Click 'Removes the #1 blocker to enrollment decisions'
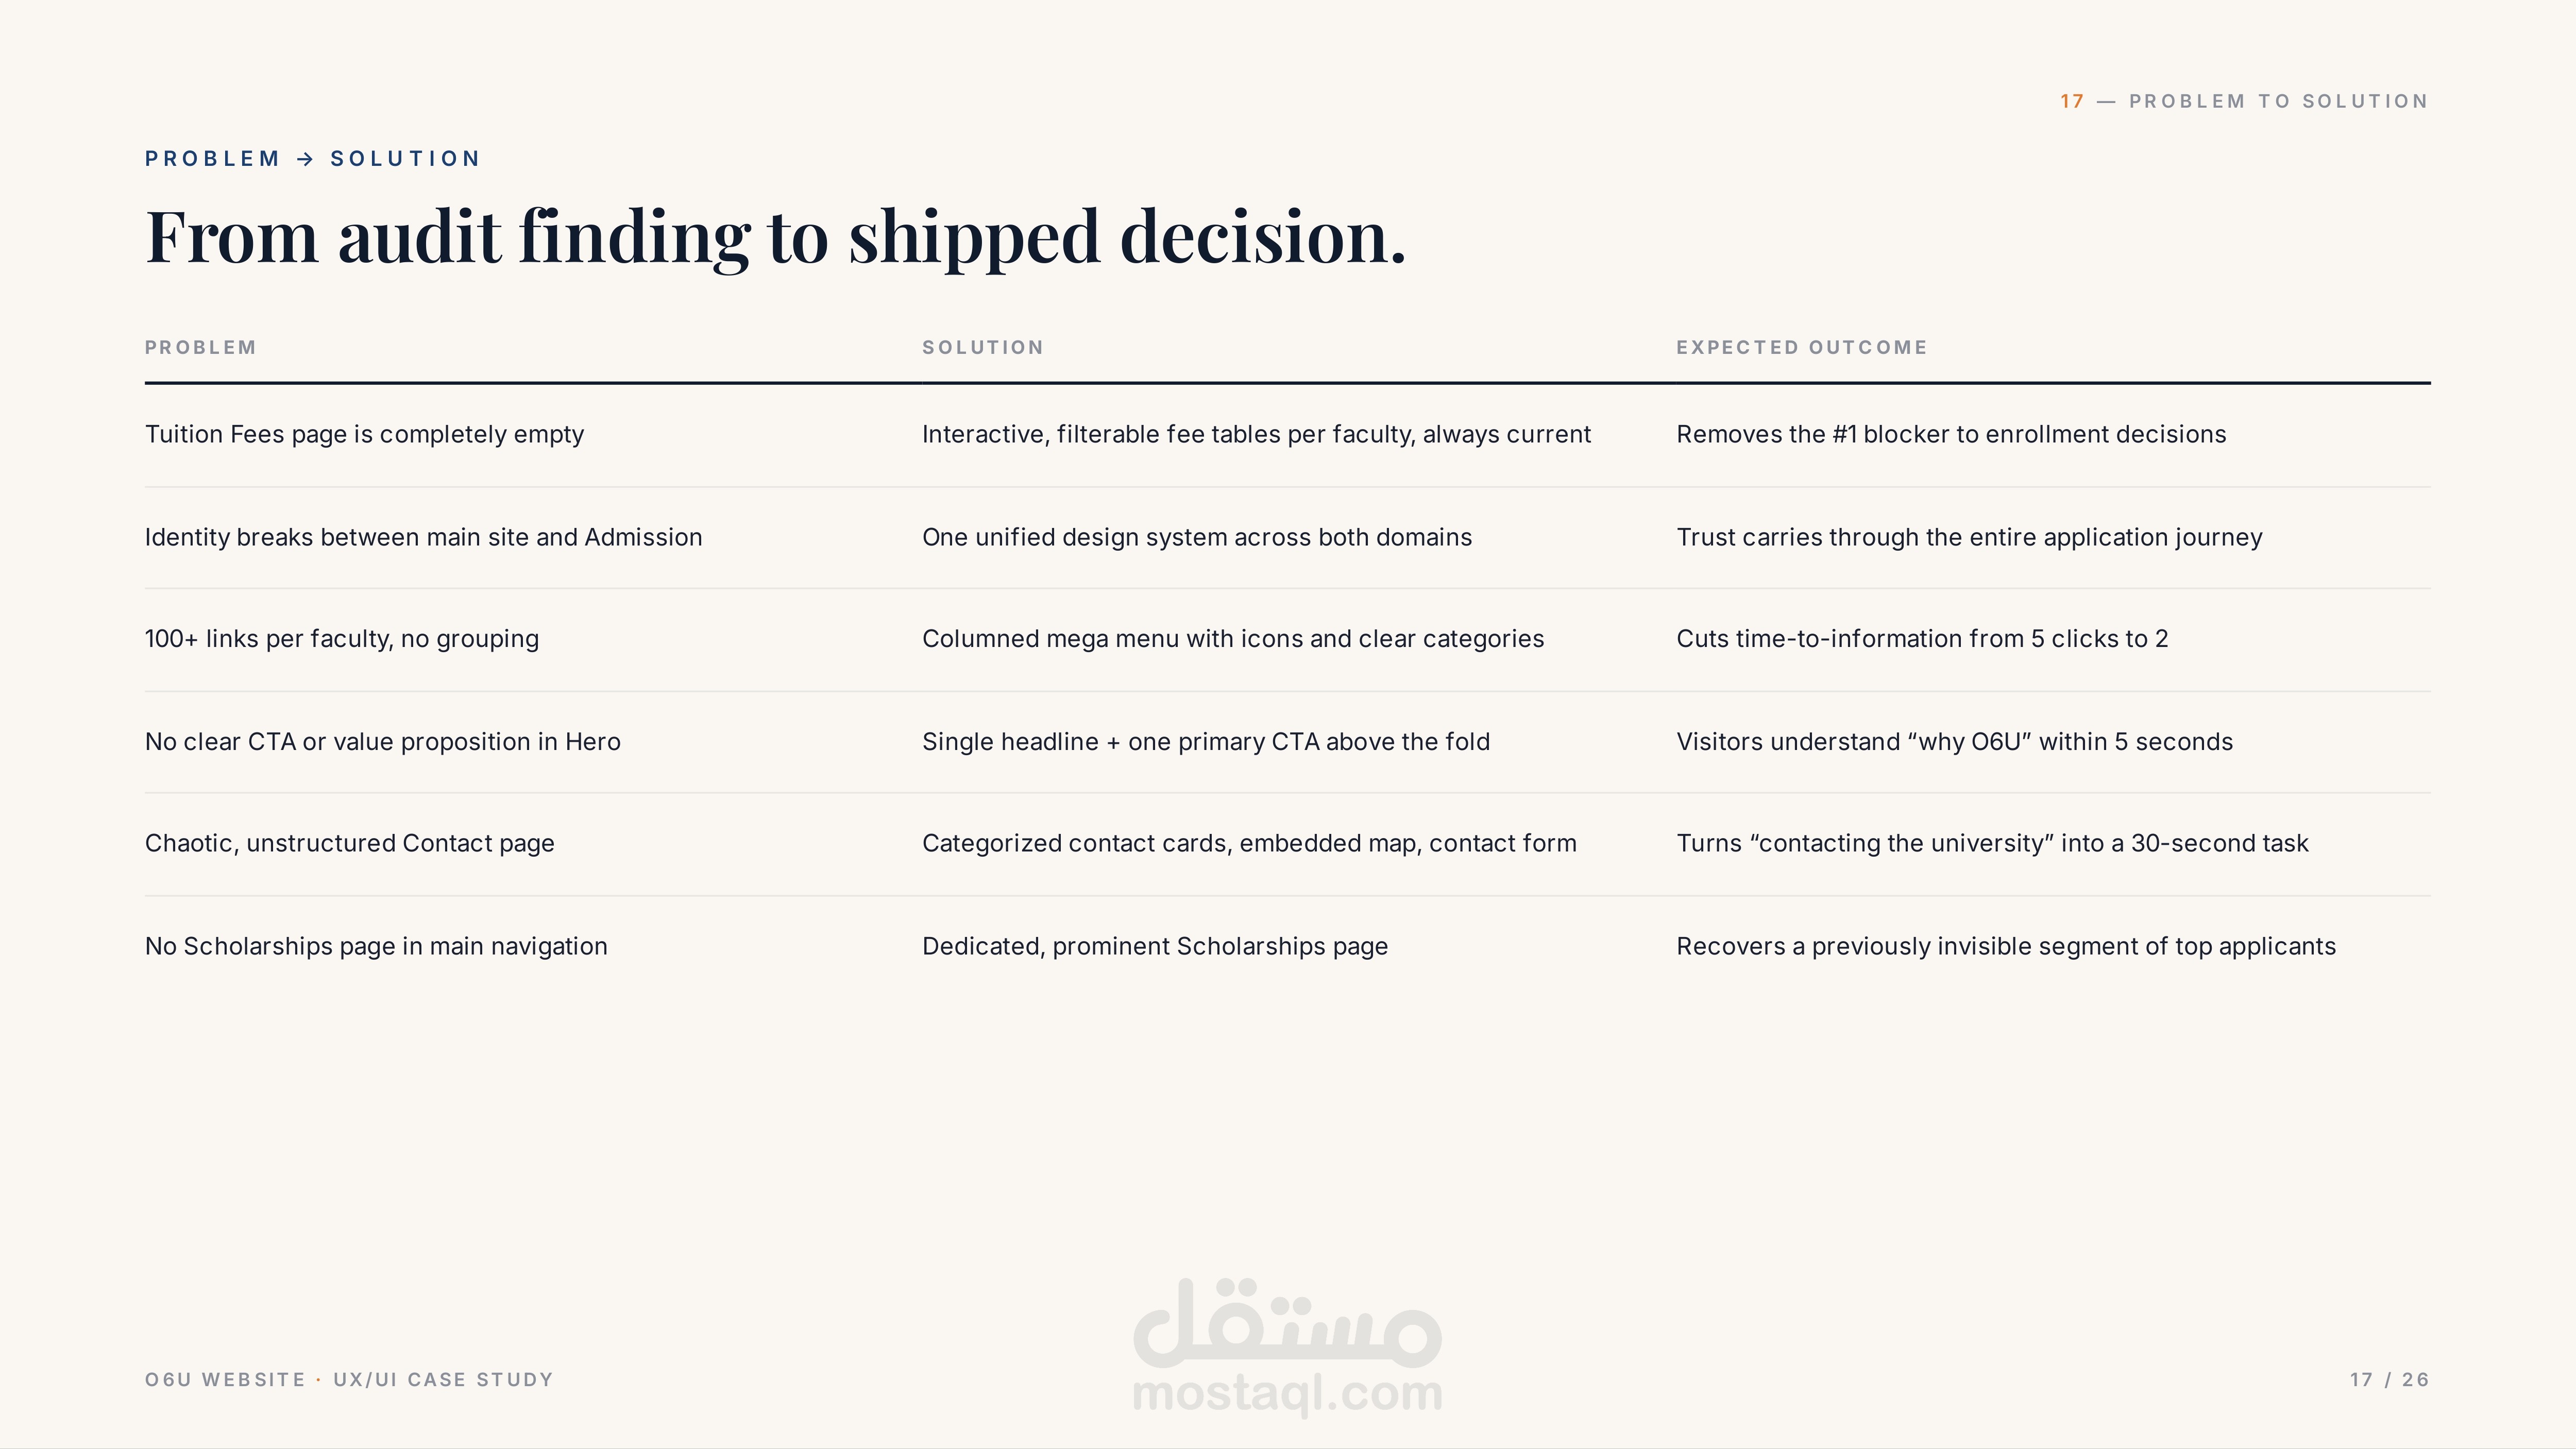The width and height of the screenshot is (2576, 1449). click(x=1951, y=434)
